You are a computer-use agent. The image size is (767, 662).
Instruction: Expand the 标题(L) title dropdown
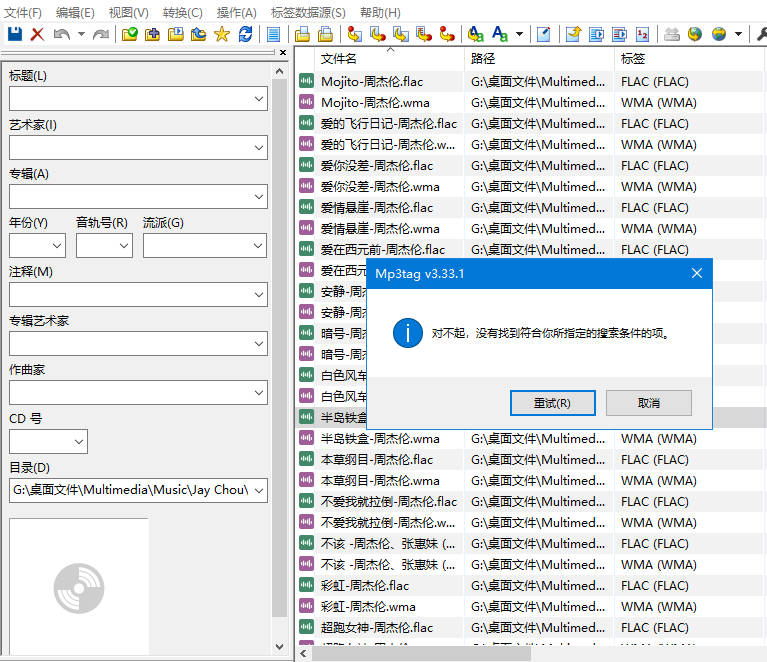pos(259,99)
